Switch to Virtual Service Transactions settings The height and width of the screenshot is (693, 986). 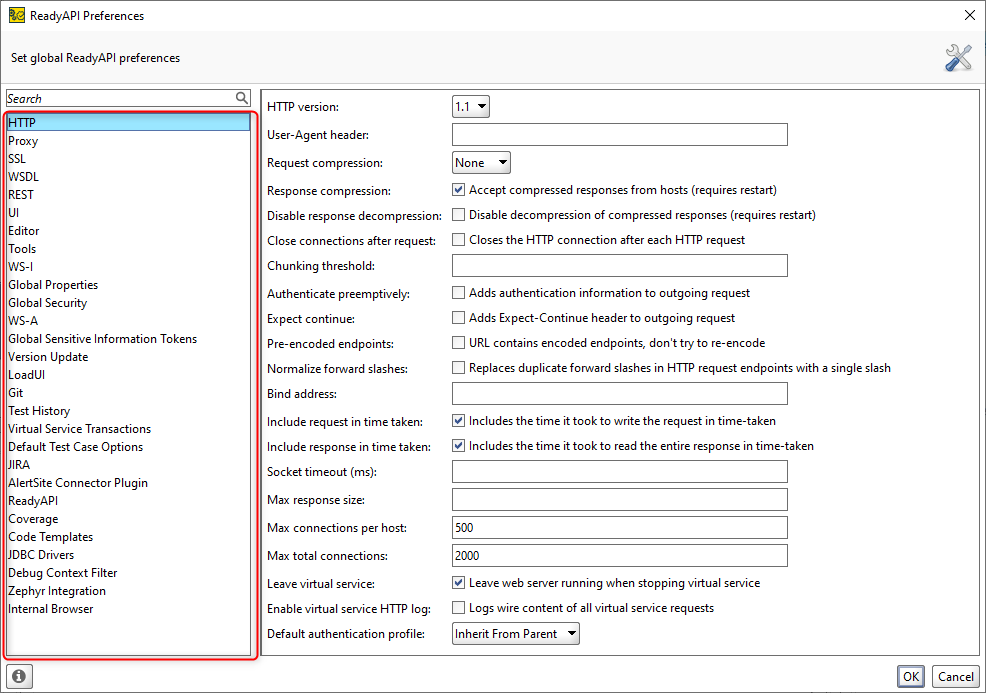(79, 429)
